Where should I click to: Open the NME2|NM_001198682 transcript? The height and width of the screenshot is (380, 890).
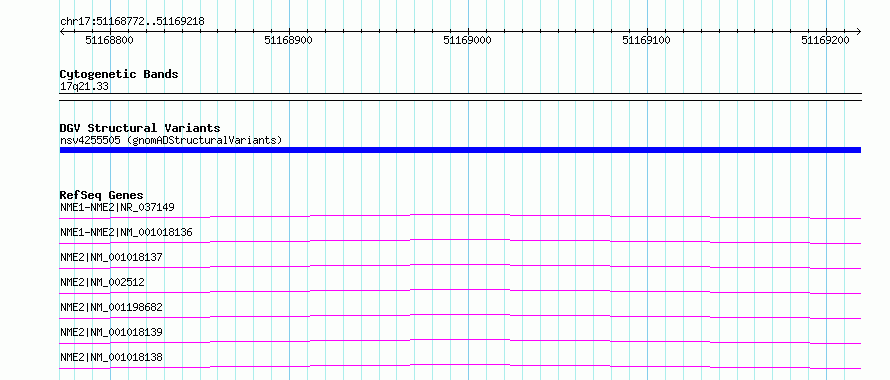tap(111, 307)
